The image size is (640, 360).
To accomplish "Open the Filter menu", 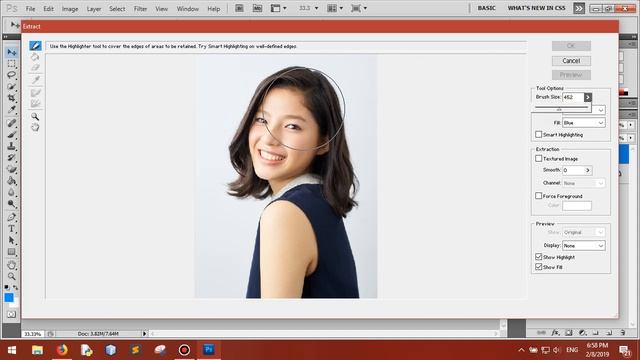I will (x=140, y=9).
